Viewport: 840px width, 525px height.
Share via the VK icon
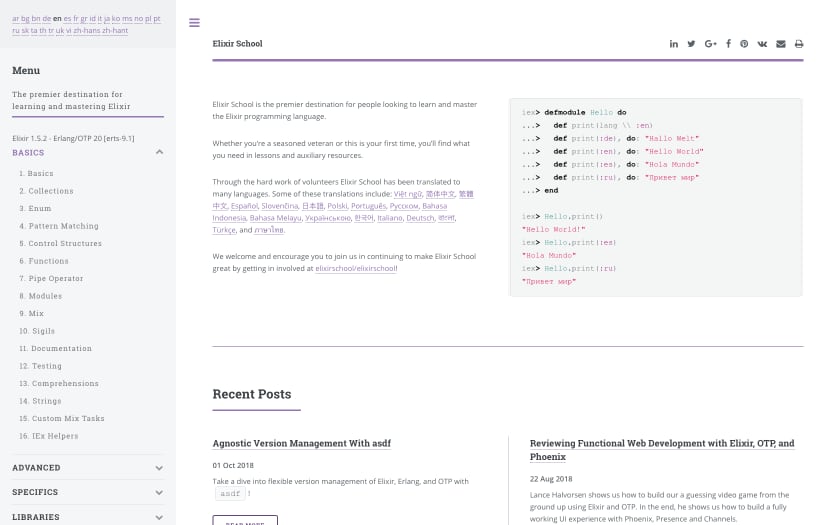762,44
